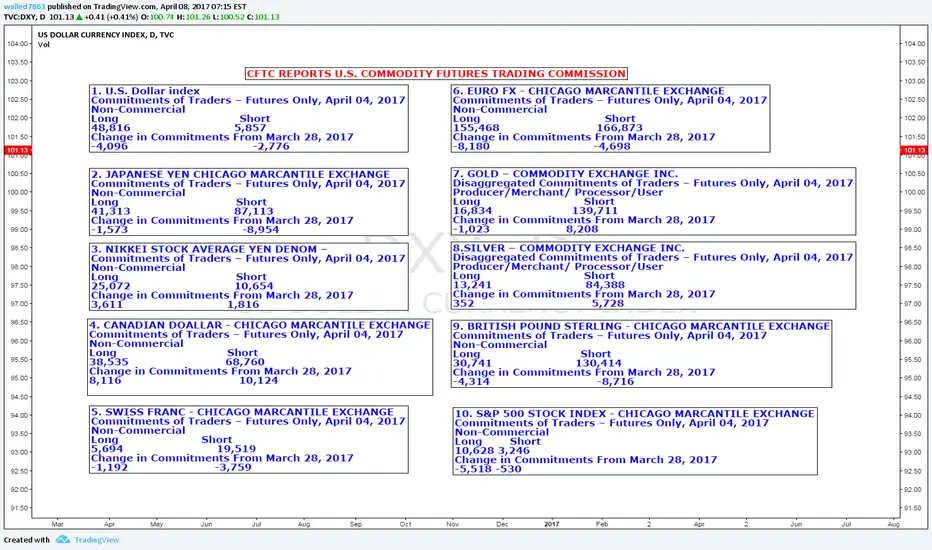Image resolution: width=932 pixels, height=550 pixels.
Task: Click the H:101.26 high value
Action: [x=193, y=17]
